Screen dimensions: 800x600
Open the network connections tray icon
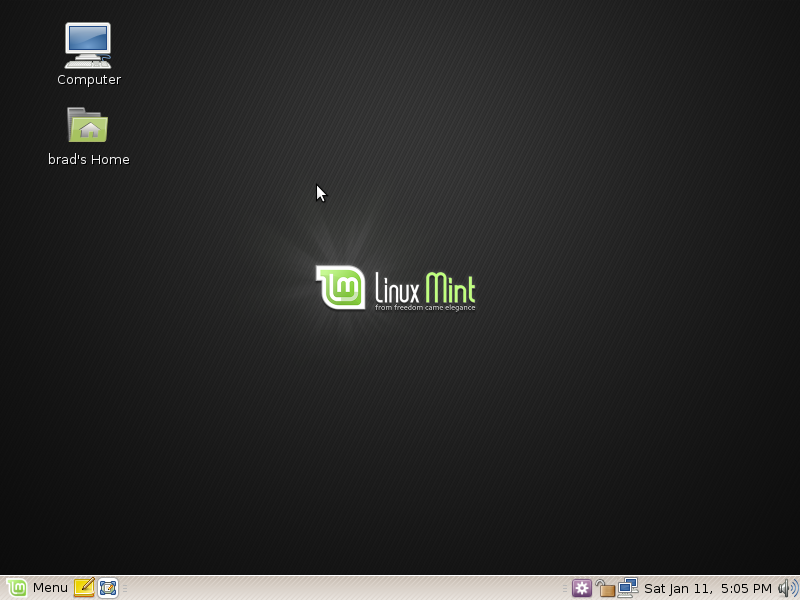tap(628, 588)
